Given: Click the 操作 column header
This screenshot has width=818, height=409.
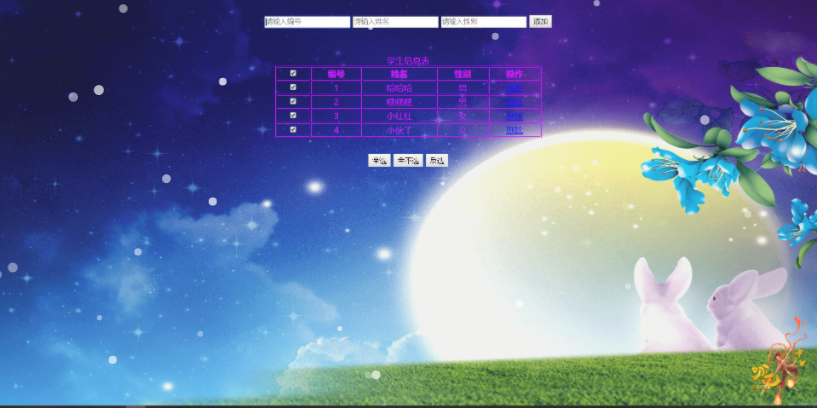Looking at the screenshot, I should (x=514, y=74).
